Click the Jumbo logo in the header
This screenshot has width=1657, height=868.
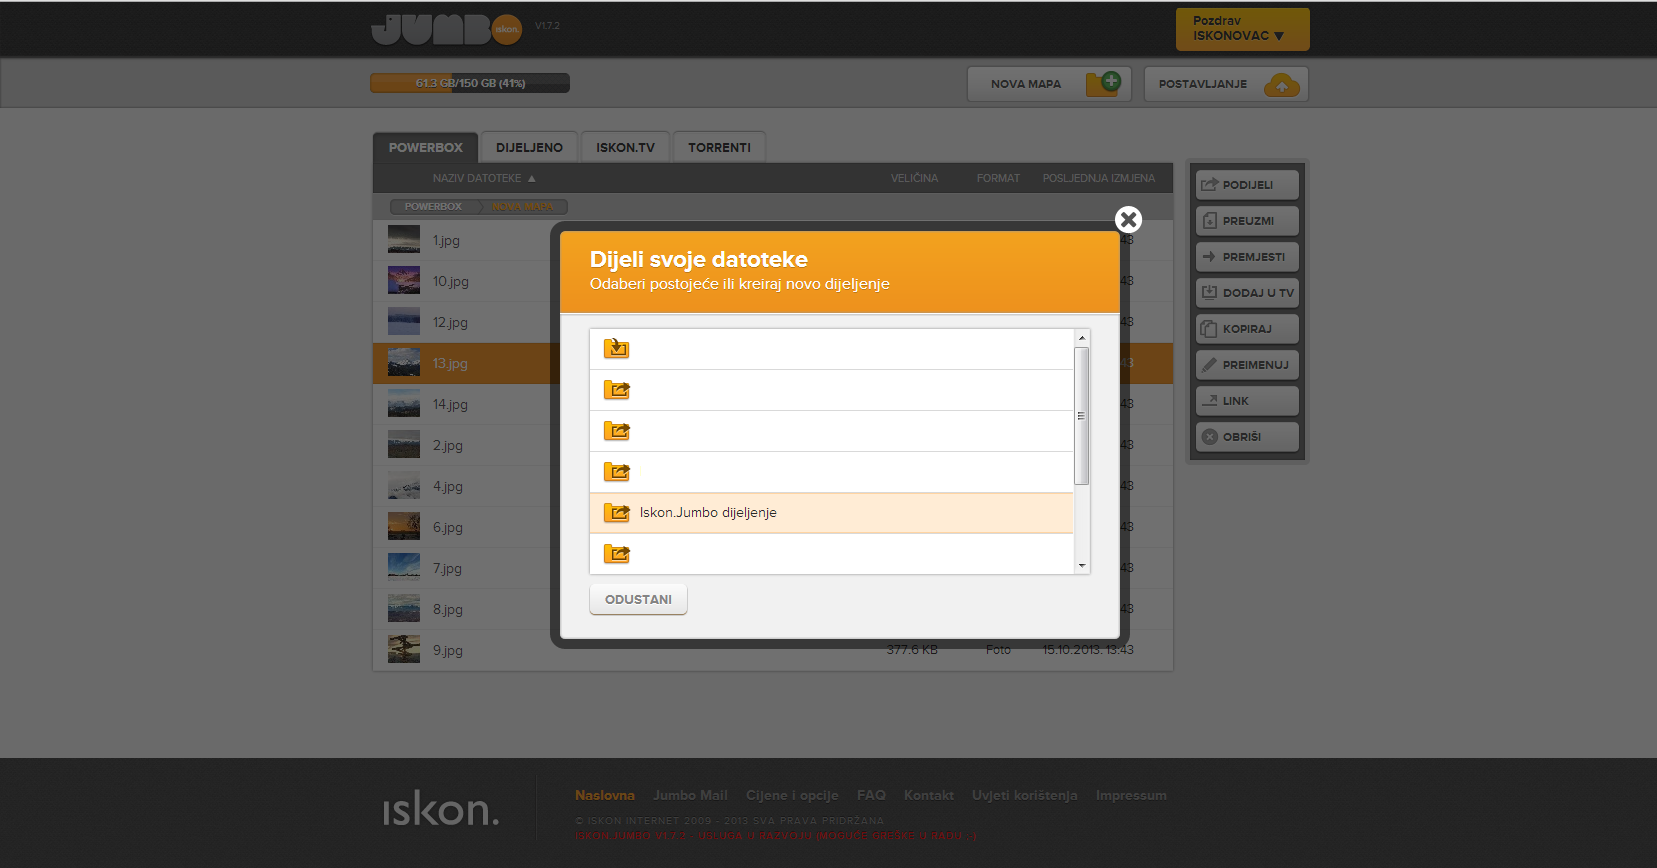tap(446, 29)
